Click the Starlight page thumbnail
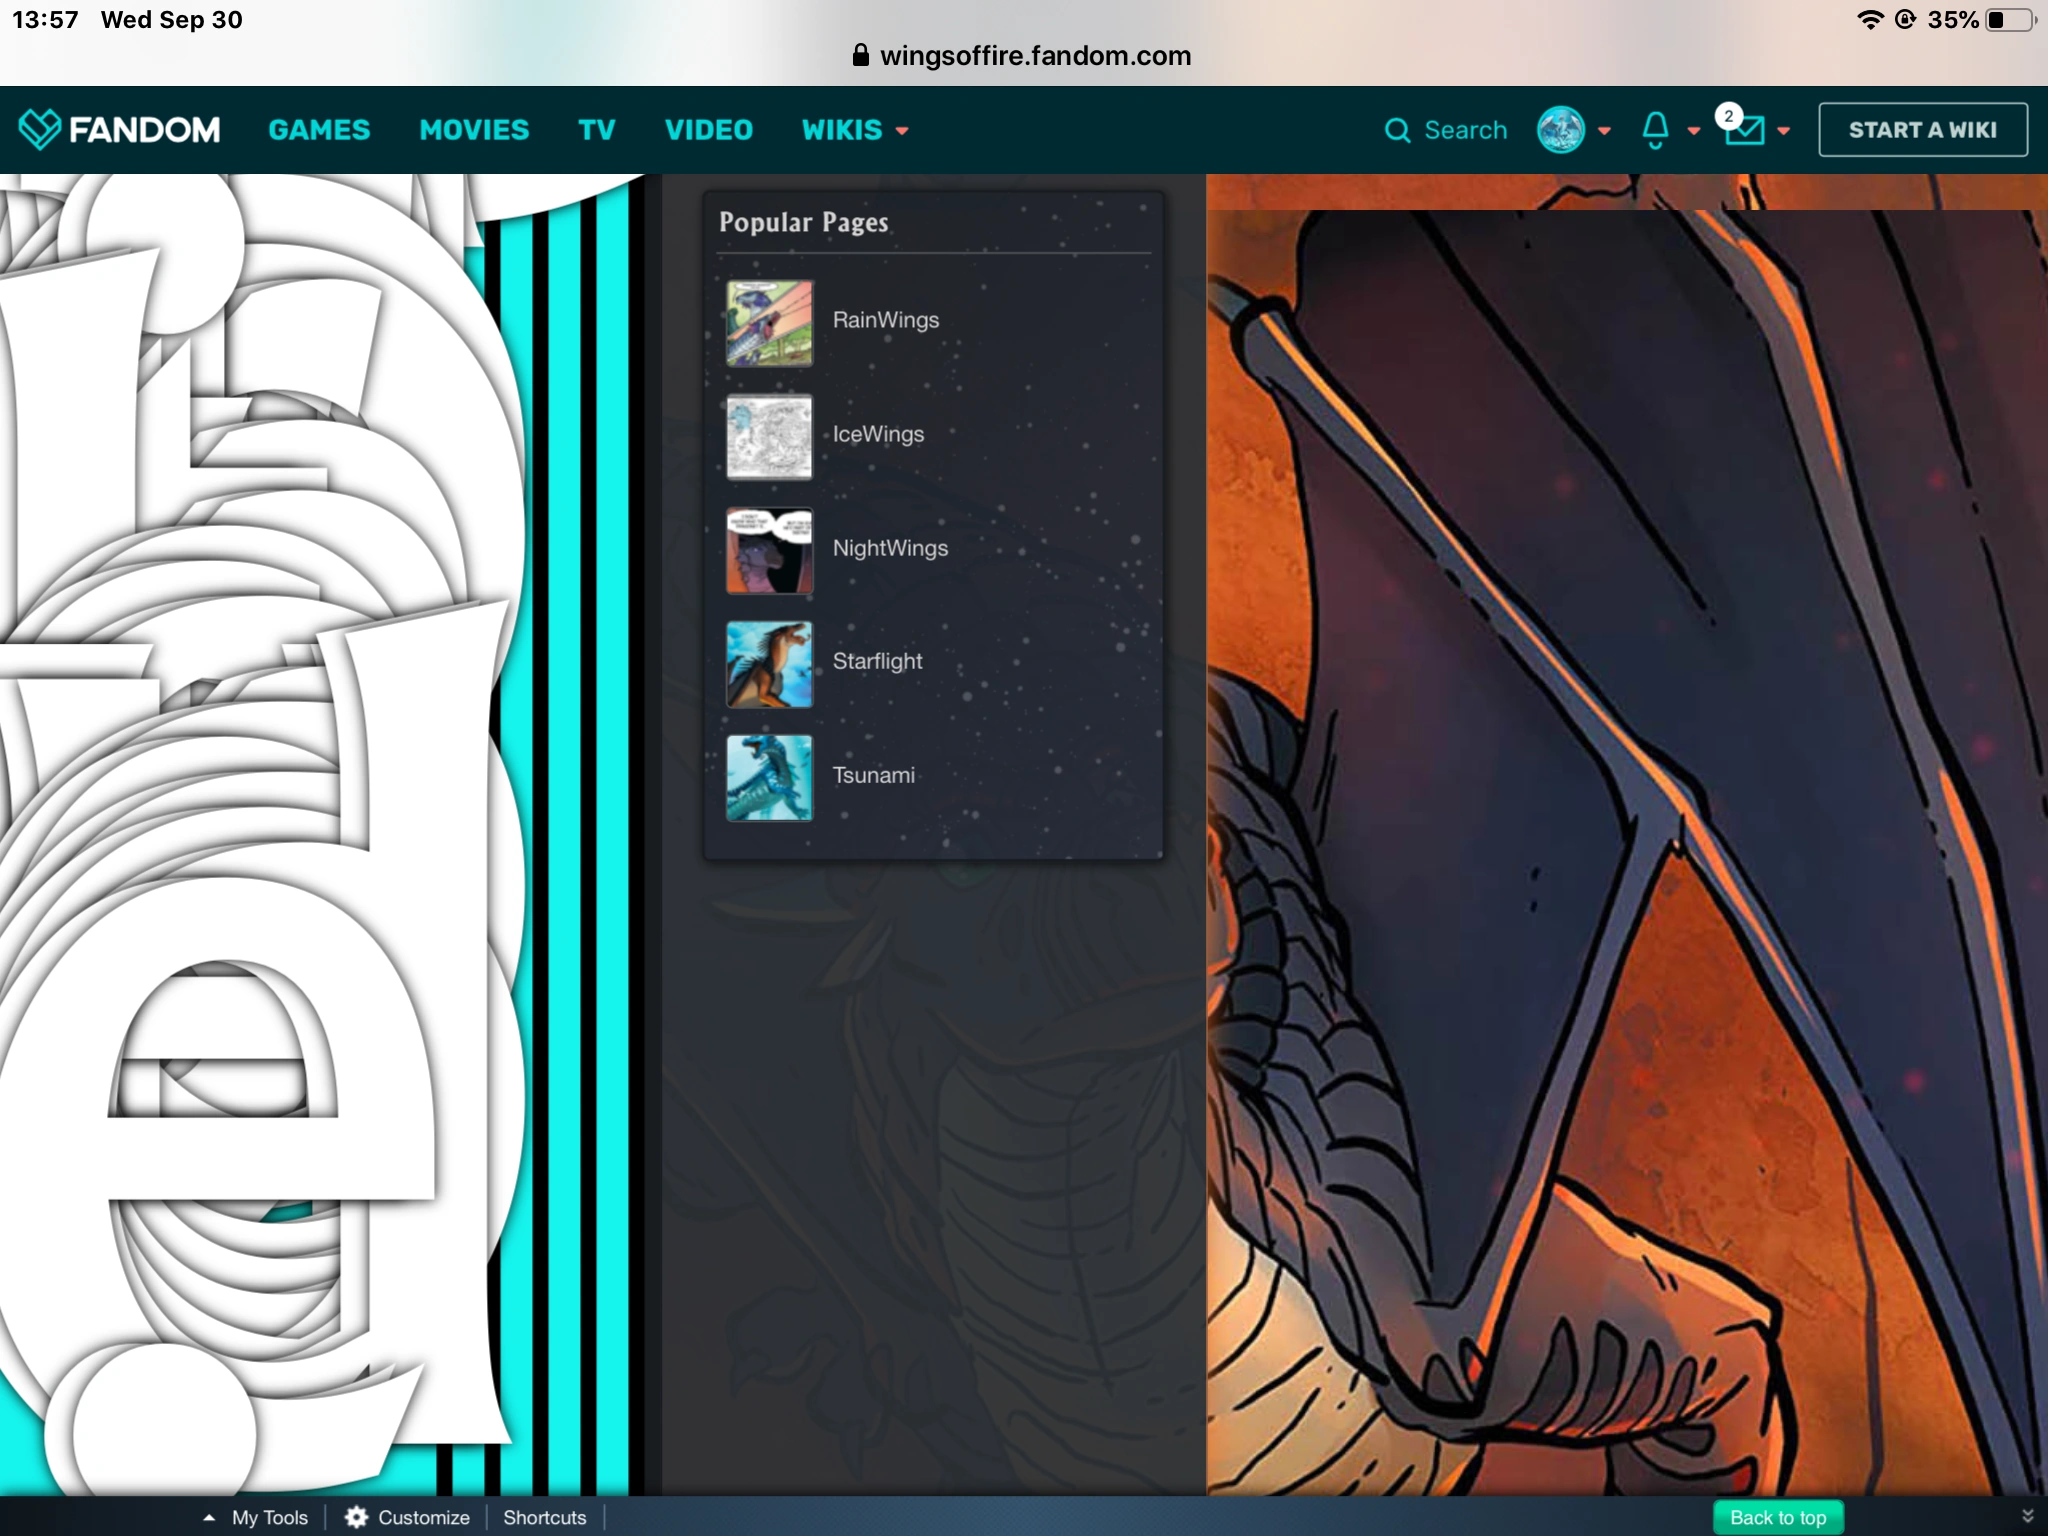 (x=769, y=664)
